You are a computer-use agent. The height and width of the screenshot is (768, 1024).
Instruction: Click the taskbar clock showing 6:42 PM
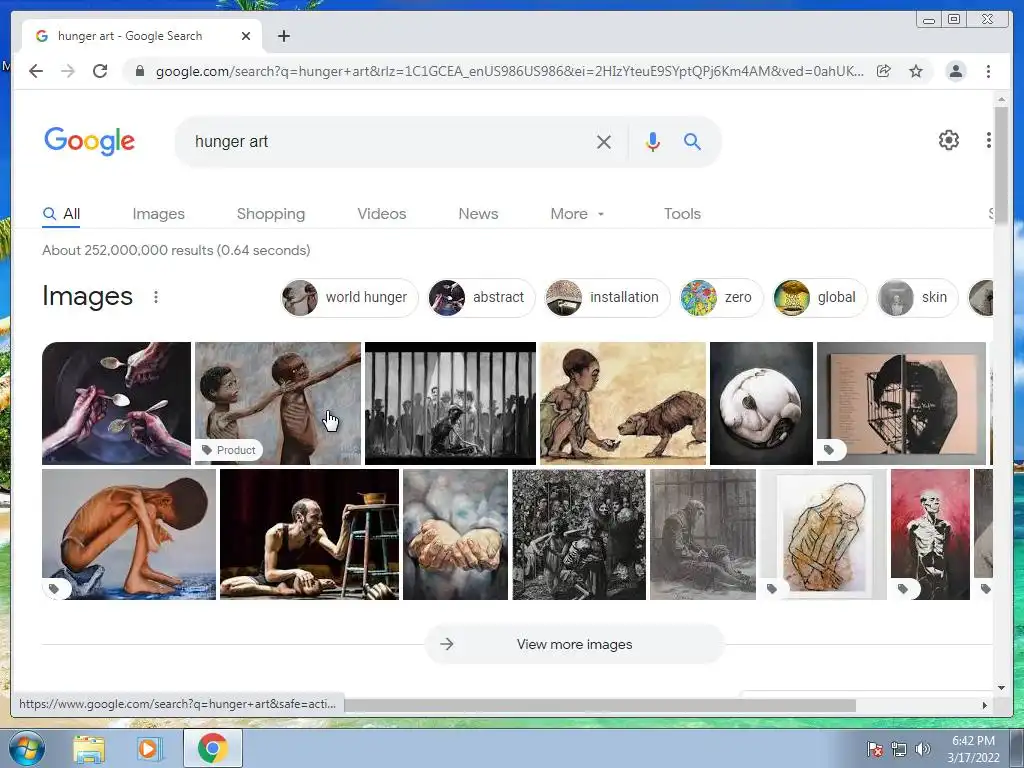click(973, 749)
